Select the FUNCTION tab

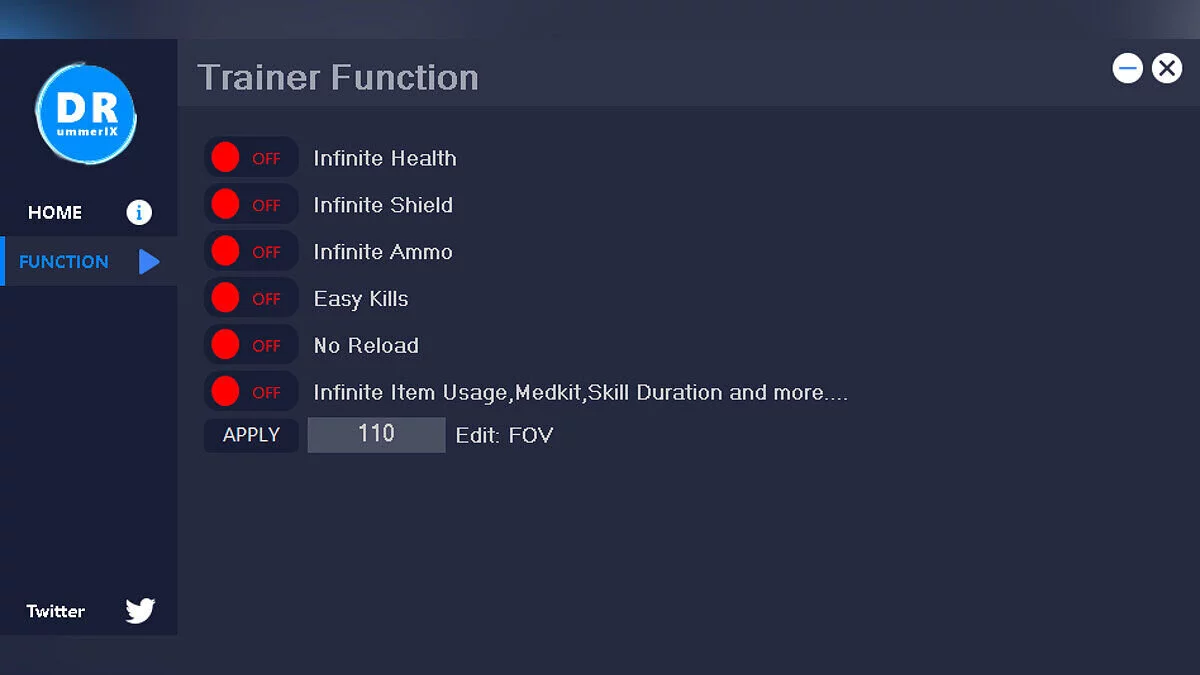point(64,262)
